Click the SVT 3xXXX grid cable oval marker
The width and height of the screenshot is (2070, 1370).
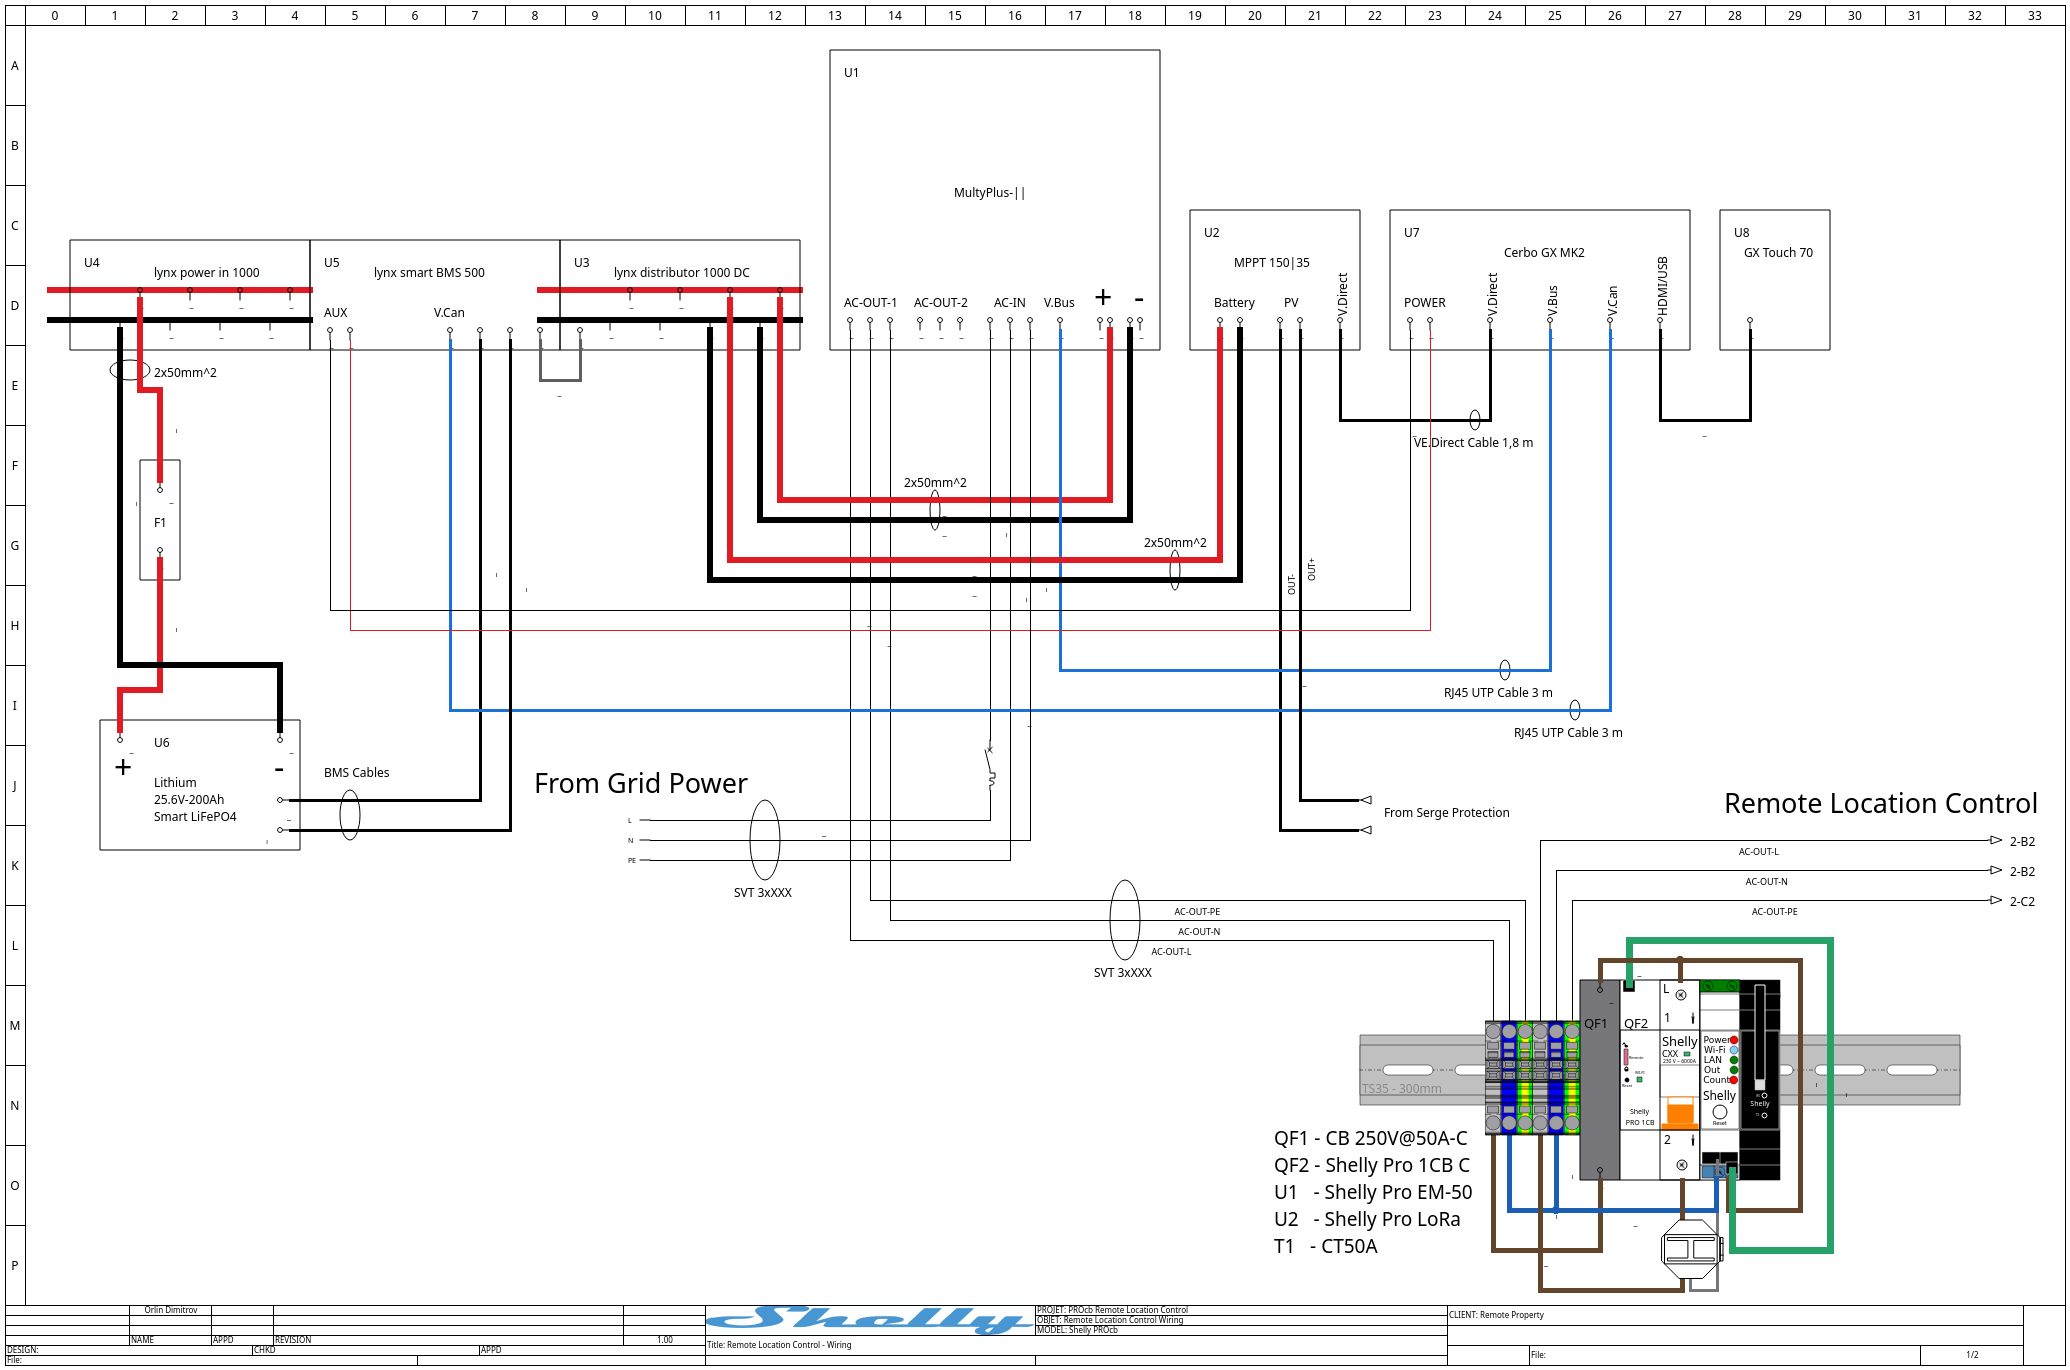(x=765, y=840)
